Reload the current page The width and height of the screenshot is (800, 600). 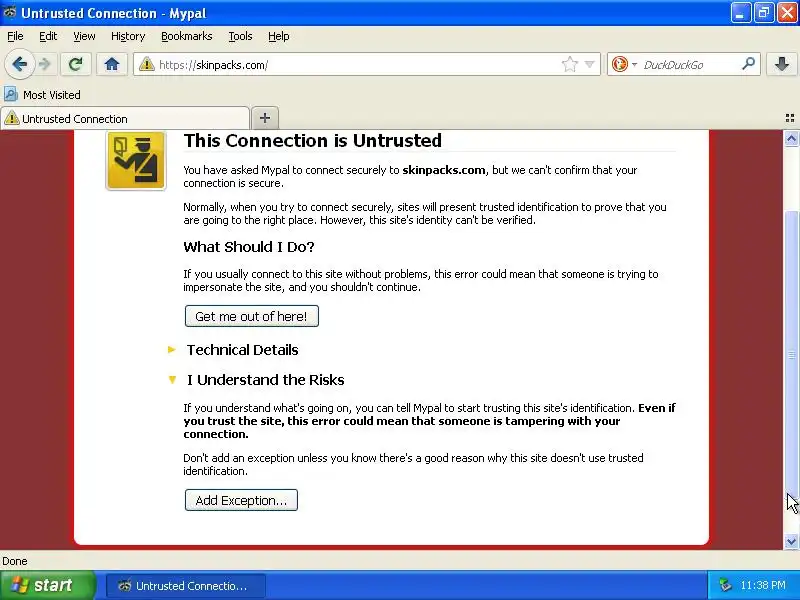coord(76,64)
